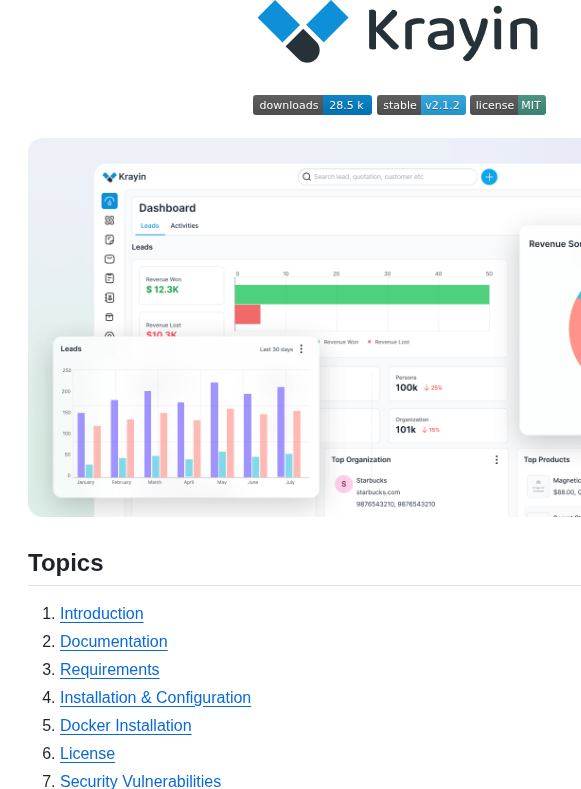Open the Krayin dashboard preview image
The height and width of the screenshot is (789, 581).
(304, 328)
